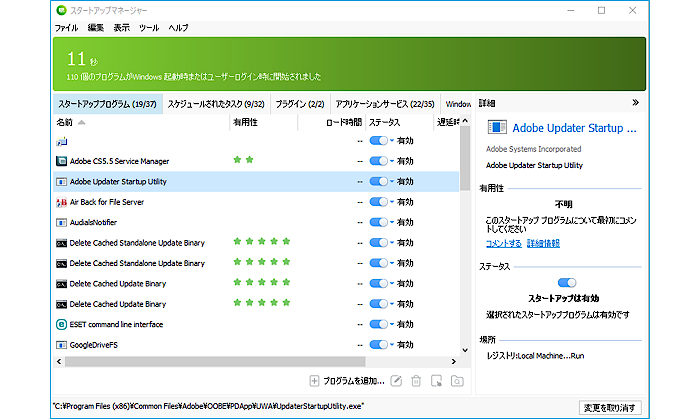Click Adobe Updater Startup title in details
The height and width of the screenshot is (419, 700).
(575, 128)
